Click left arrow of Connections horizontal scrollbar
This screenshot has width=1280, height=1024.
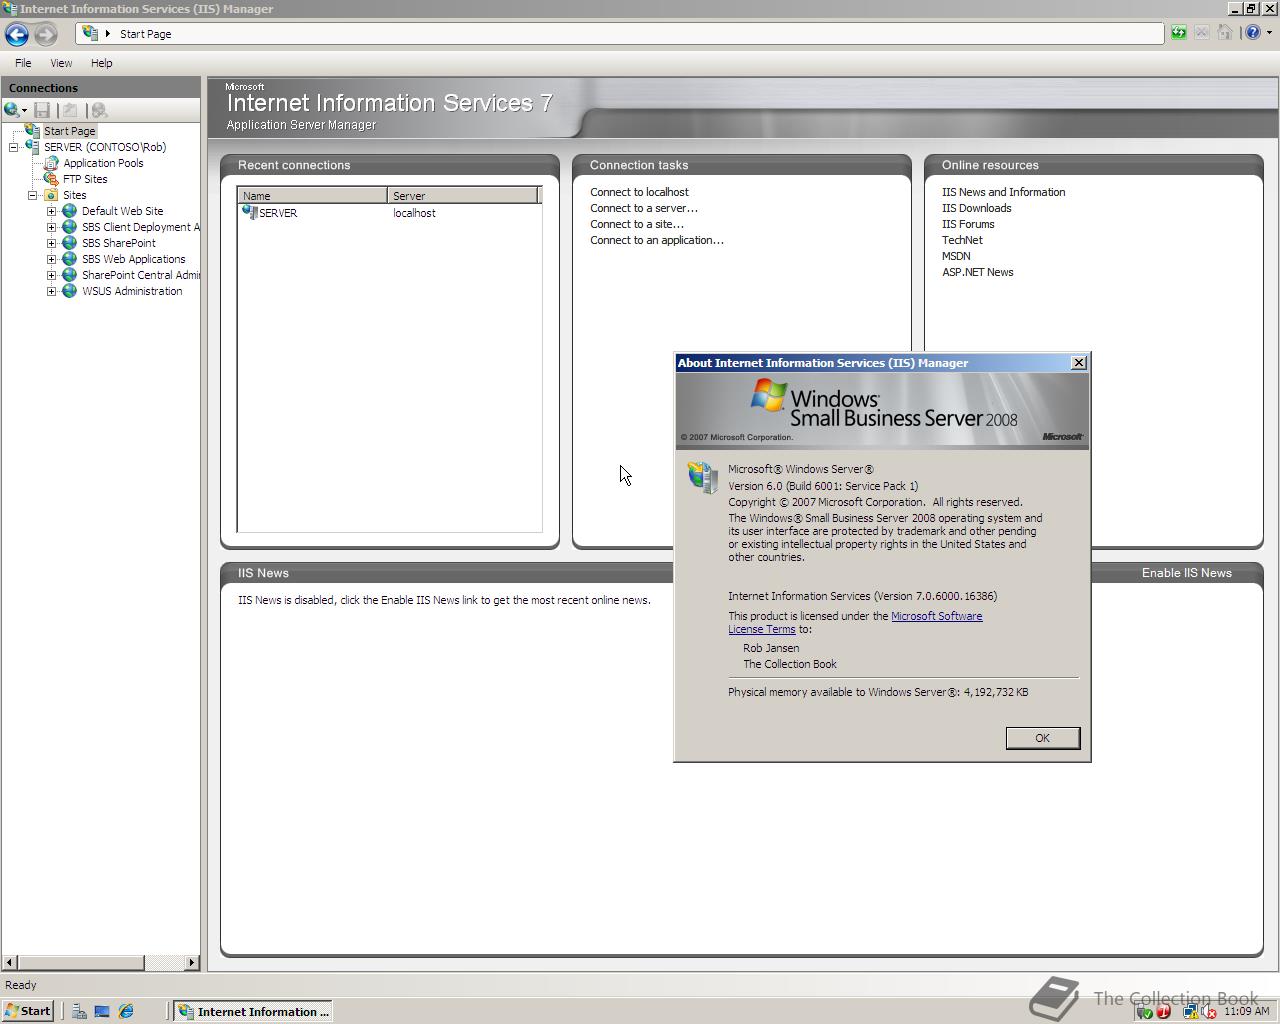point(10,962)
